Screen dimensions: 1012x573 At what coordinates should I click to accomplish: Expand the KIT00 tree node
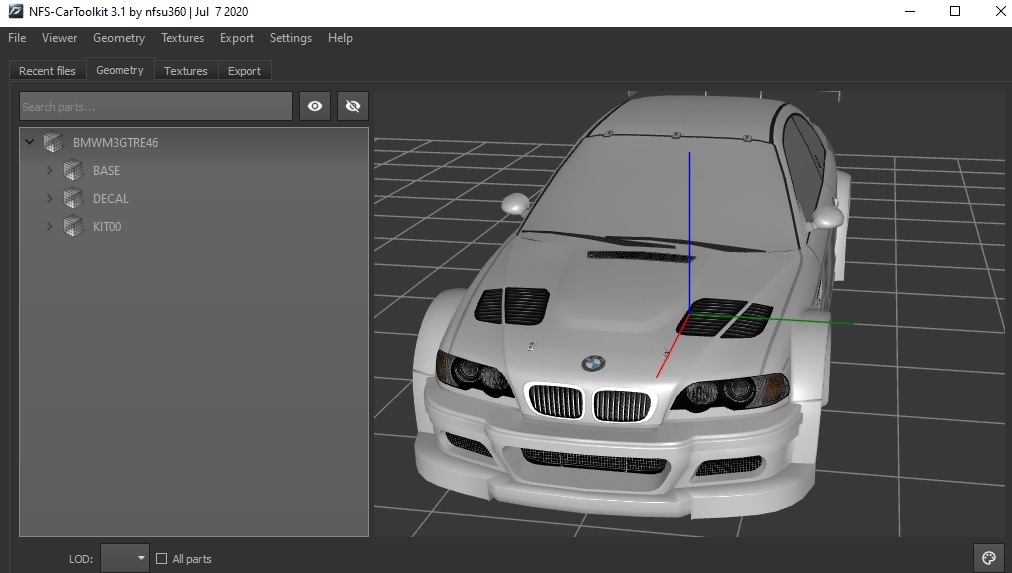pyautogui.click(x=50, y=226)
